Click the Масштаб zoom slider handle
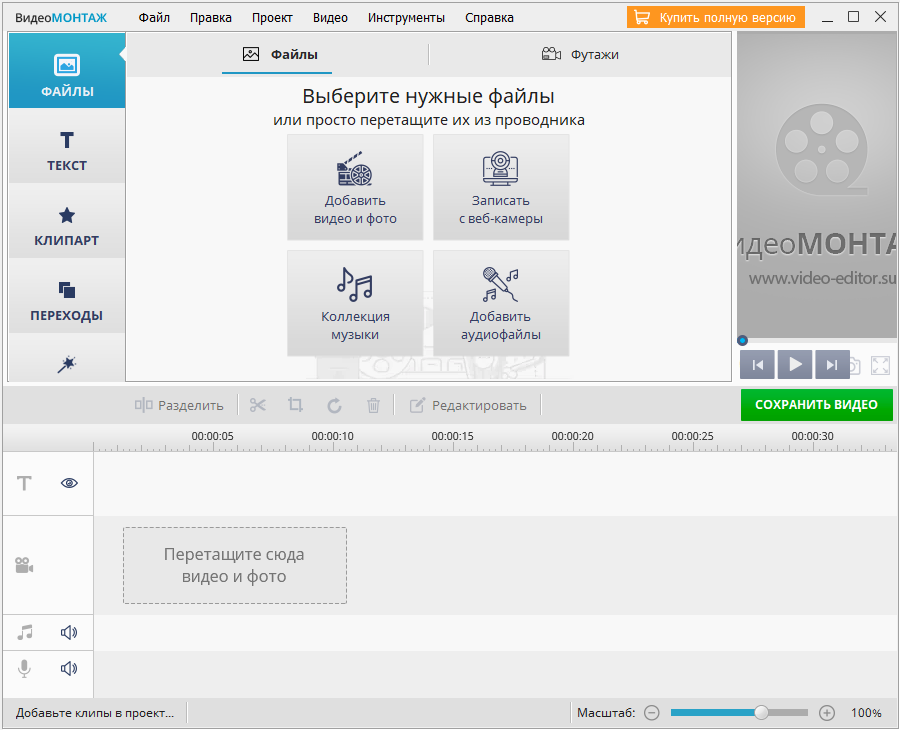Screen dimensions: 900x730 pos(761,713)
